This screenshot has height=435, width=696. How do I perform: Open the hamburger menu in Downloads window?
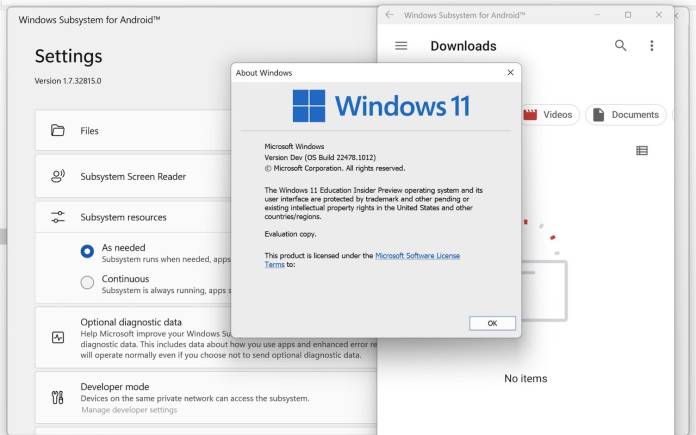pos(401,46)
